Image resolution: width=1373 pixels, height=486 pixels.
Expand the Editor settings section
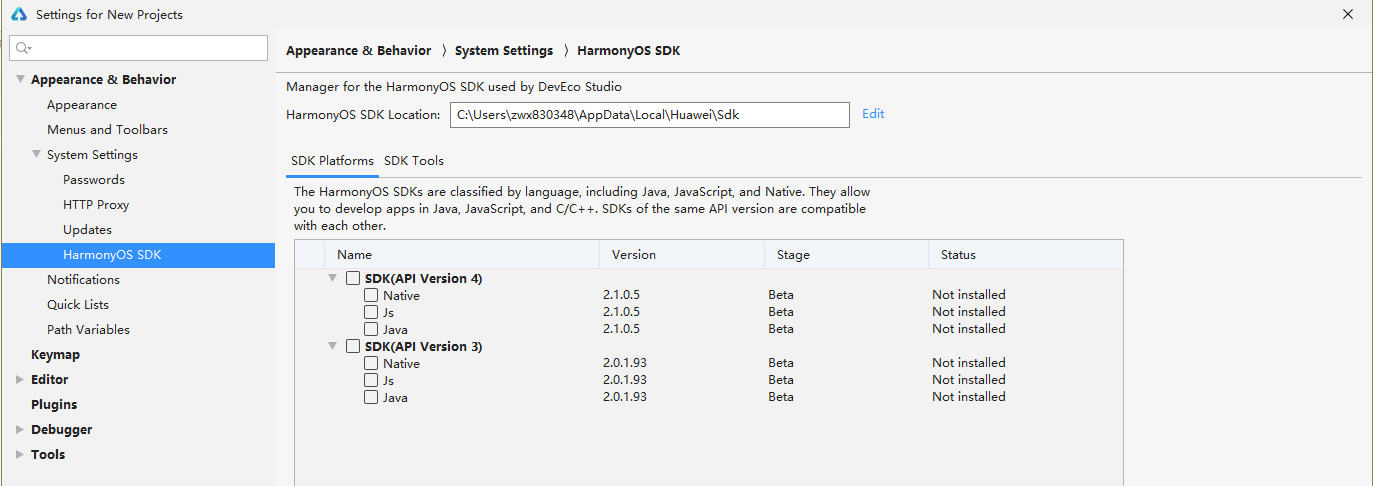pos(20,380)
